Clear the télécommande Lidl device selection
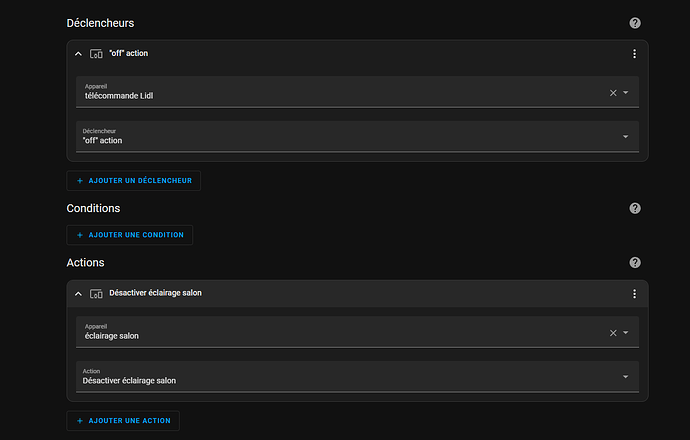Screen dimensions: 690x440 (x=613, y=93)
